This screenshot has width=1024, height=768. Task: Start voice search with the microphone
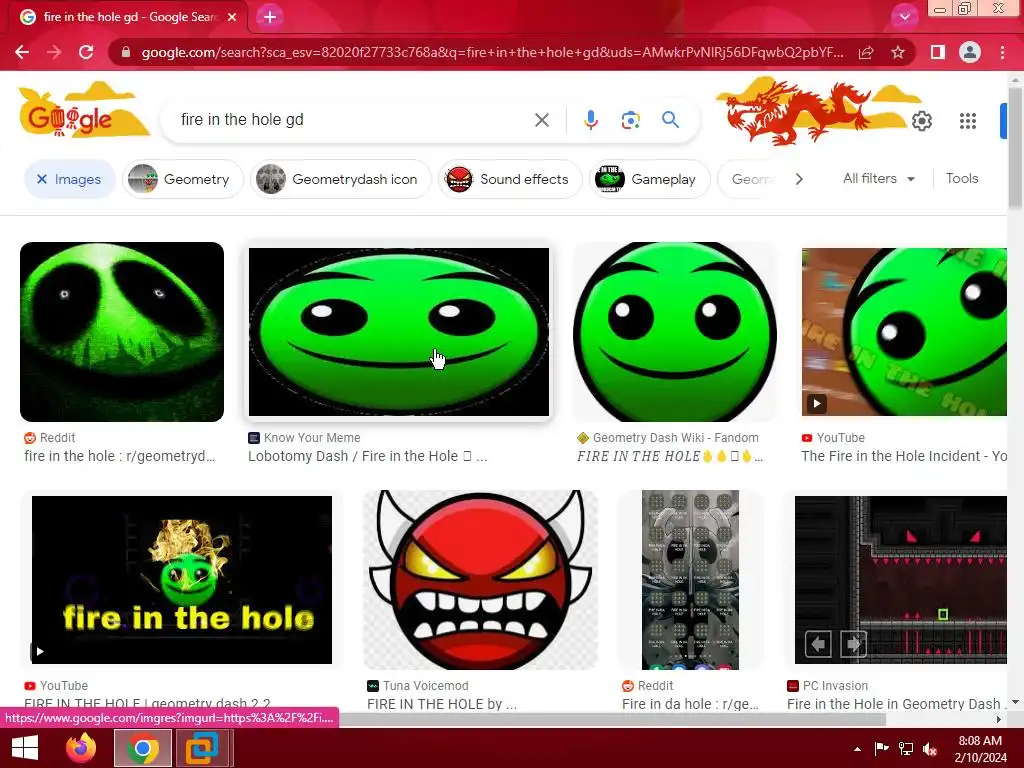coord(590,120)
